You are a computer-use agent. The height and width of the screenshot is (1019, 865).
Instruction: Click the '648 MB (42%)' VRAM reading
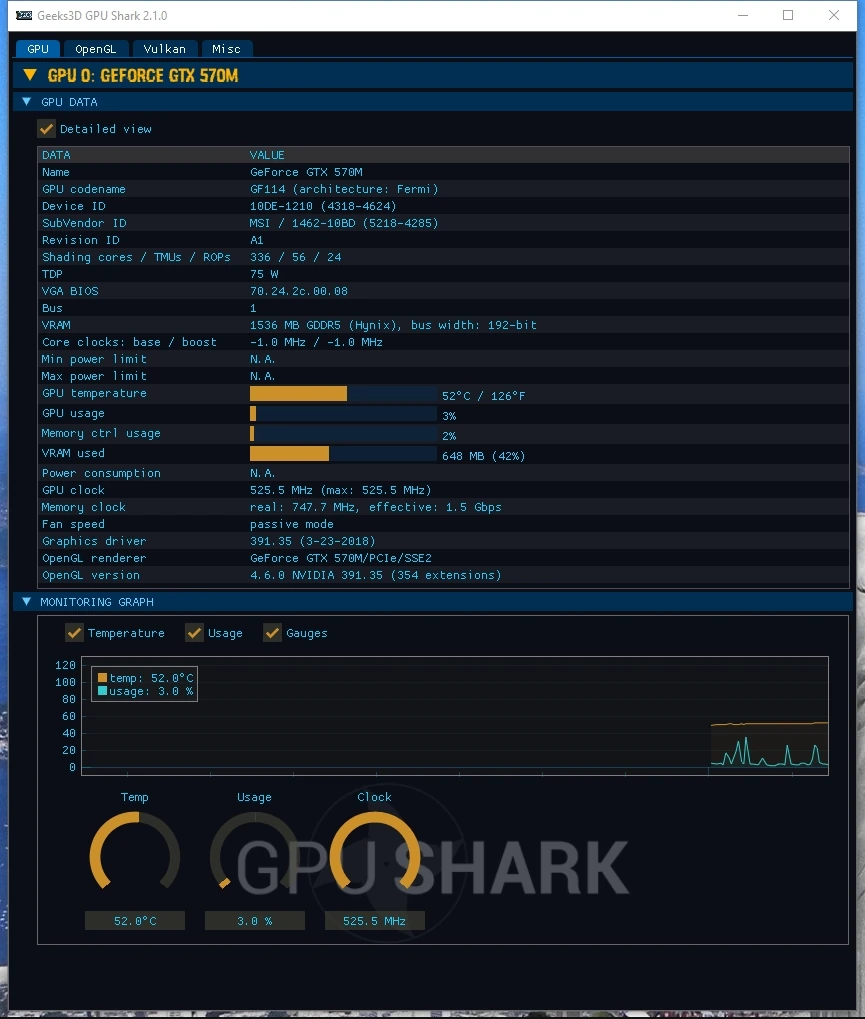pyautogui.click(x=484, y=456)
